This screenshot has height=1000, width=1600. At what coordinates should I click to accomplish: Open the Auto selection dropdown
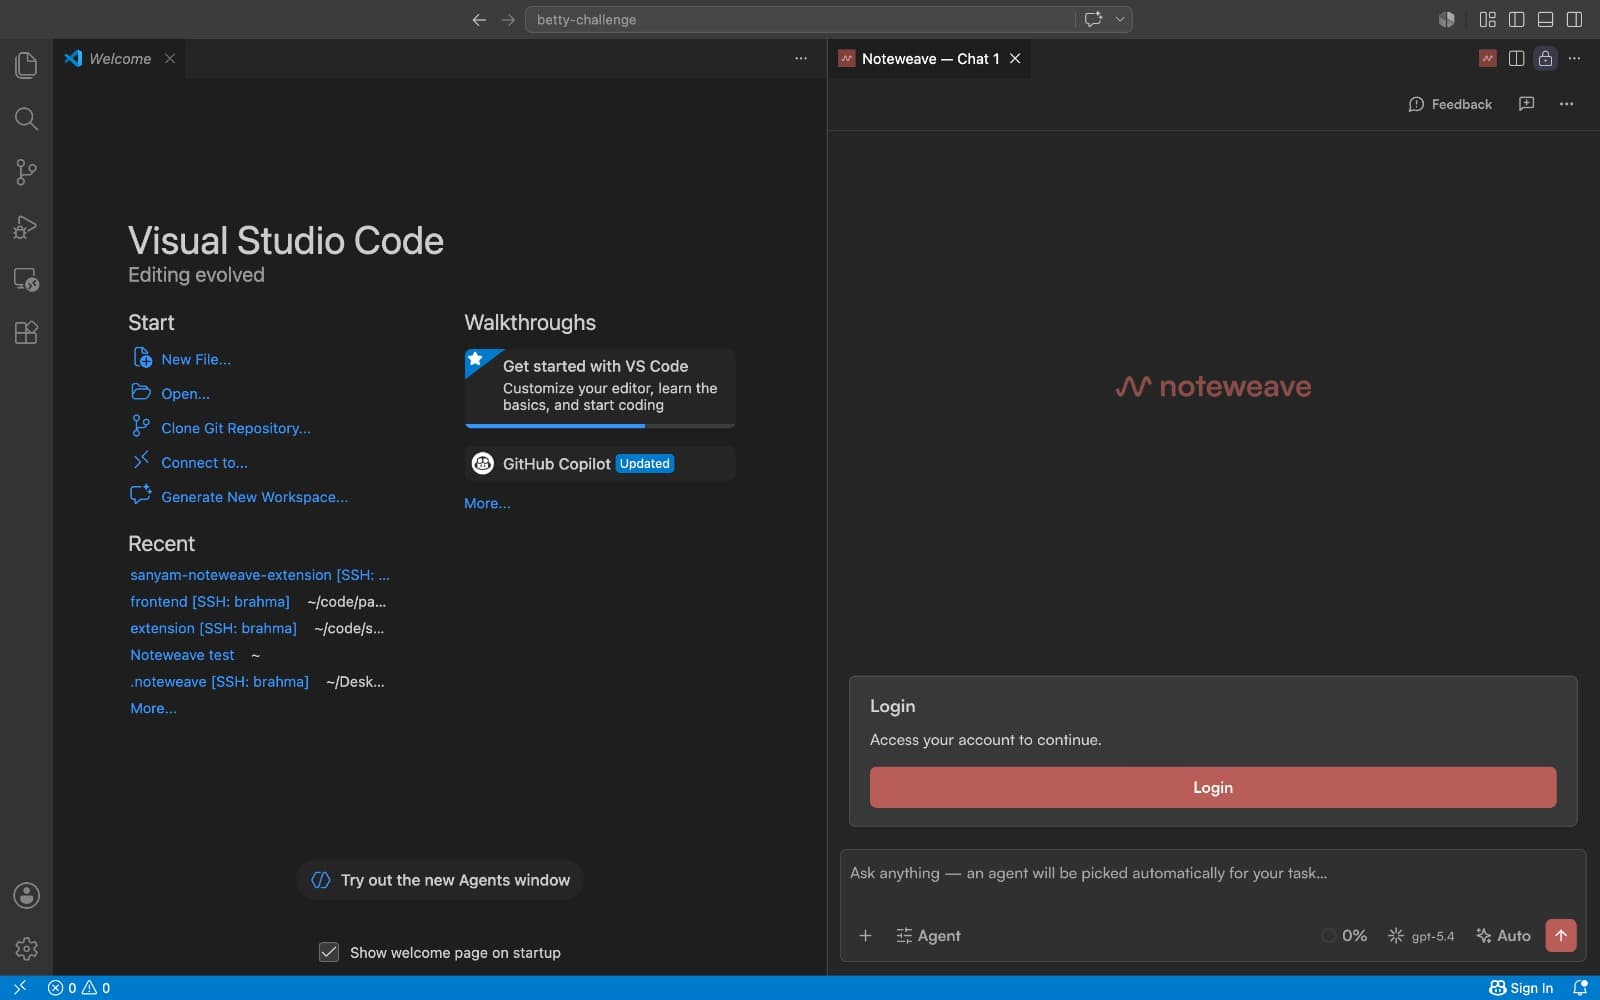coord(1503,936)
